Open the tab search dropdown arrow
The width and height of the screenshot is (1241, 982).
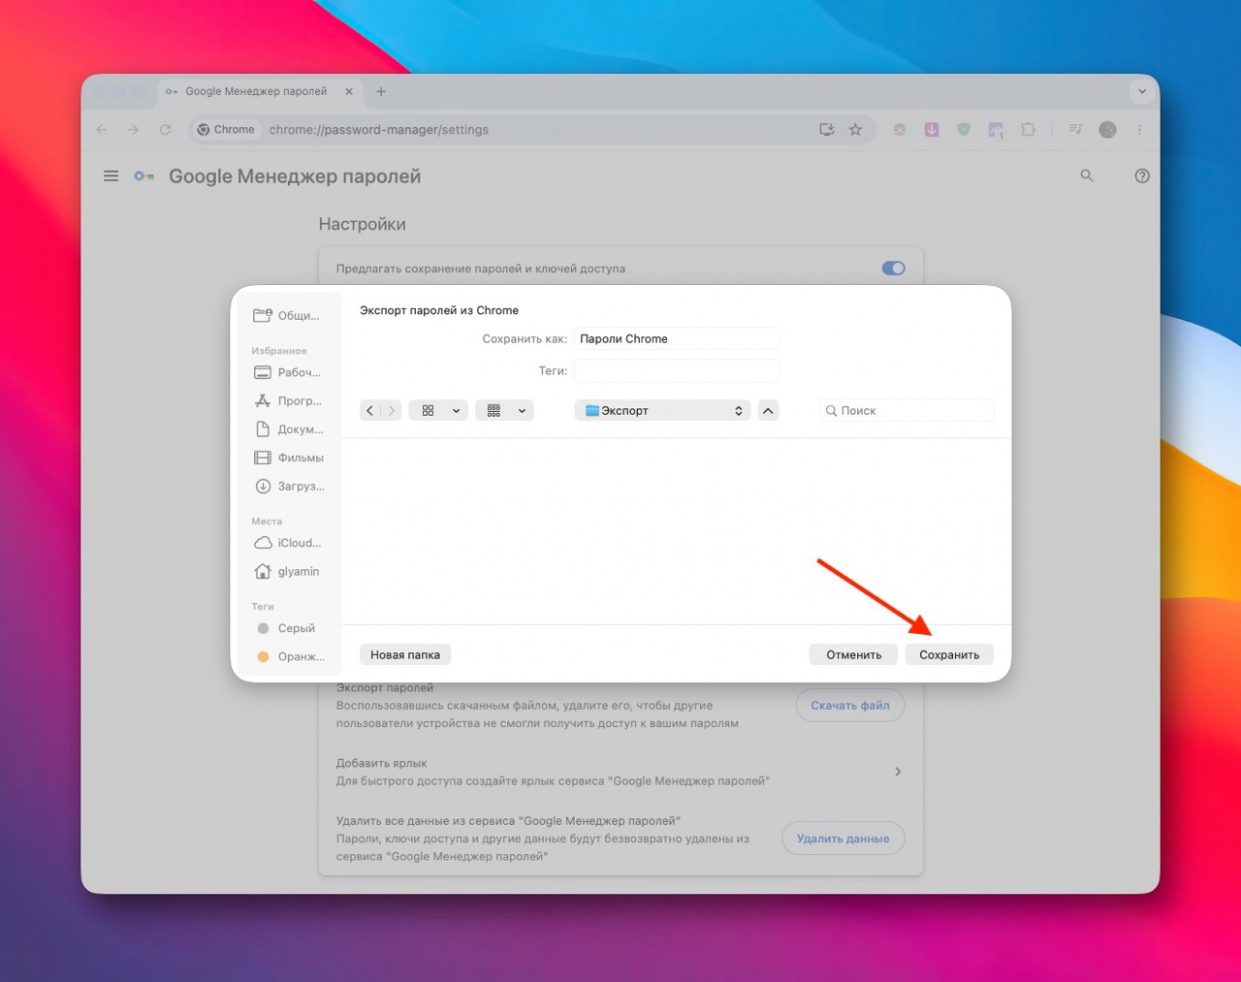point(1142,92)
